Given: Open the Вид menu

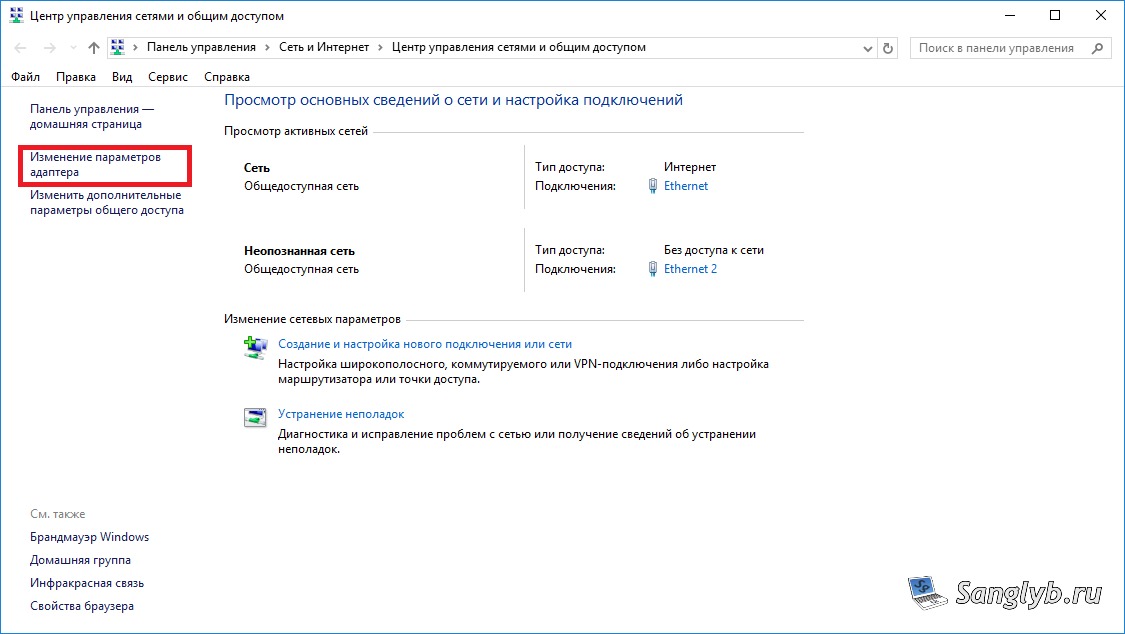Looking at the screenshot, I should pyautogui.click(x=122, y=77).
